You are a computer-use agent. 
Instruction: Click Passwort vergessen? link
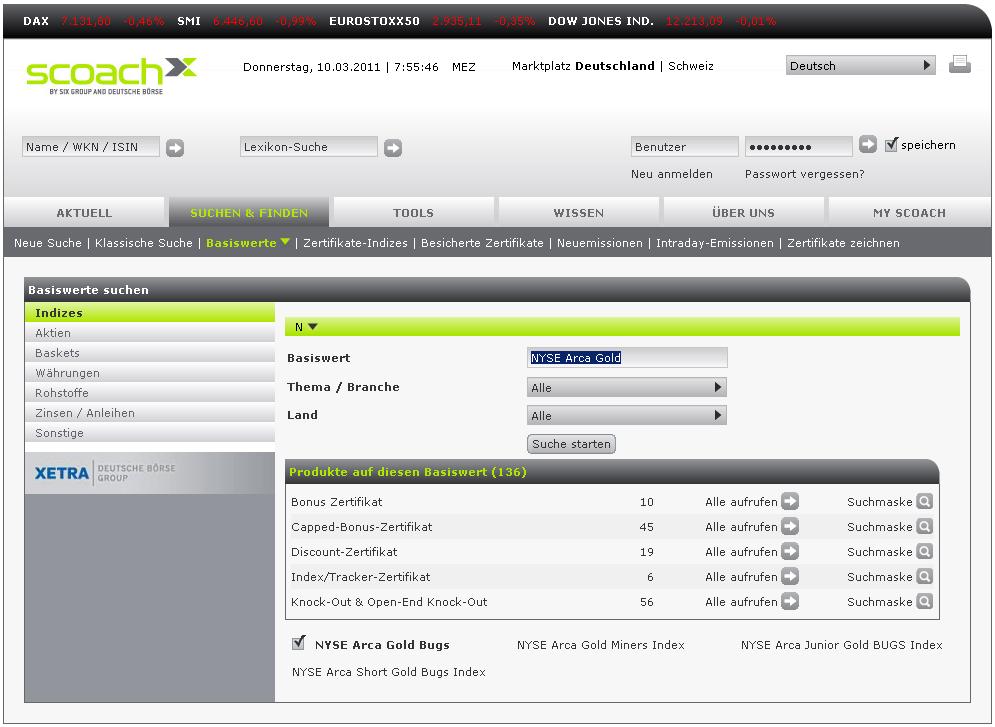click(804, 174)
